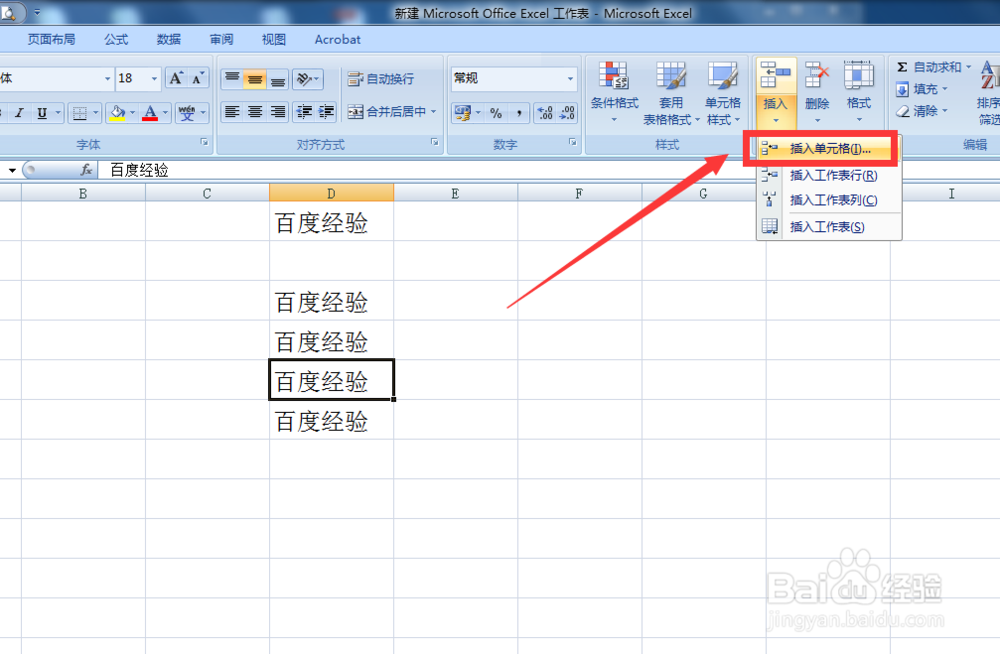Set middle vertical alignment

[x=254, y=78]
